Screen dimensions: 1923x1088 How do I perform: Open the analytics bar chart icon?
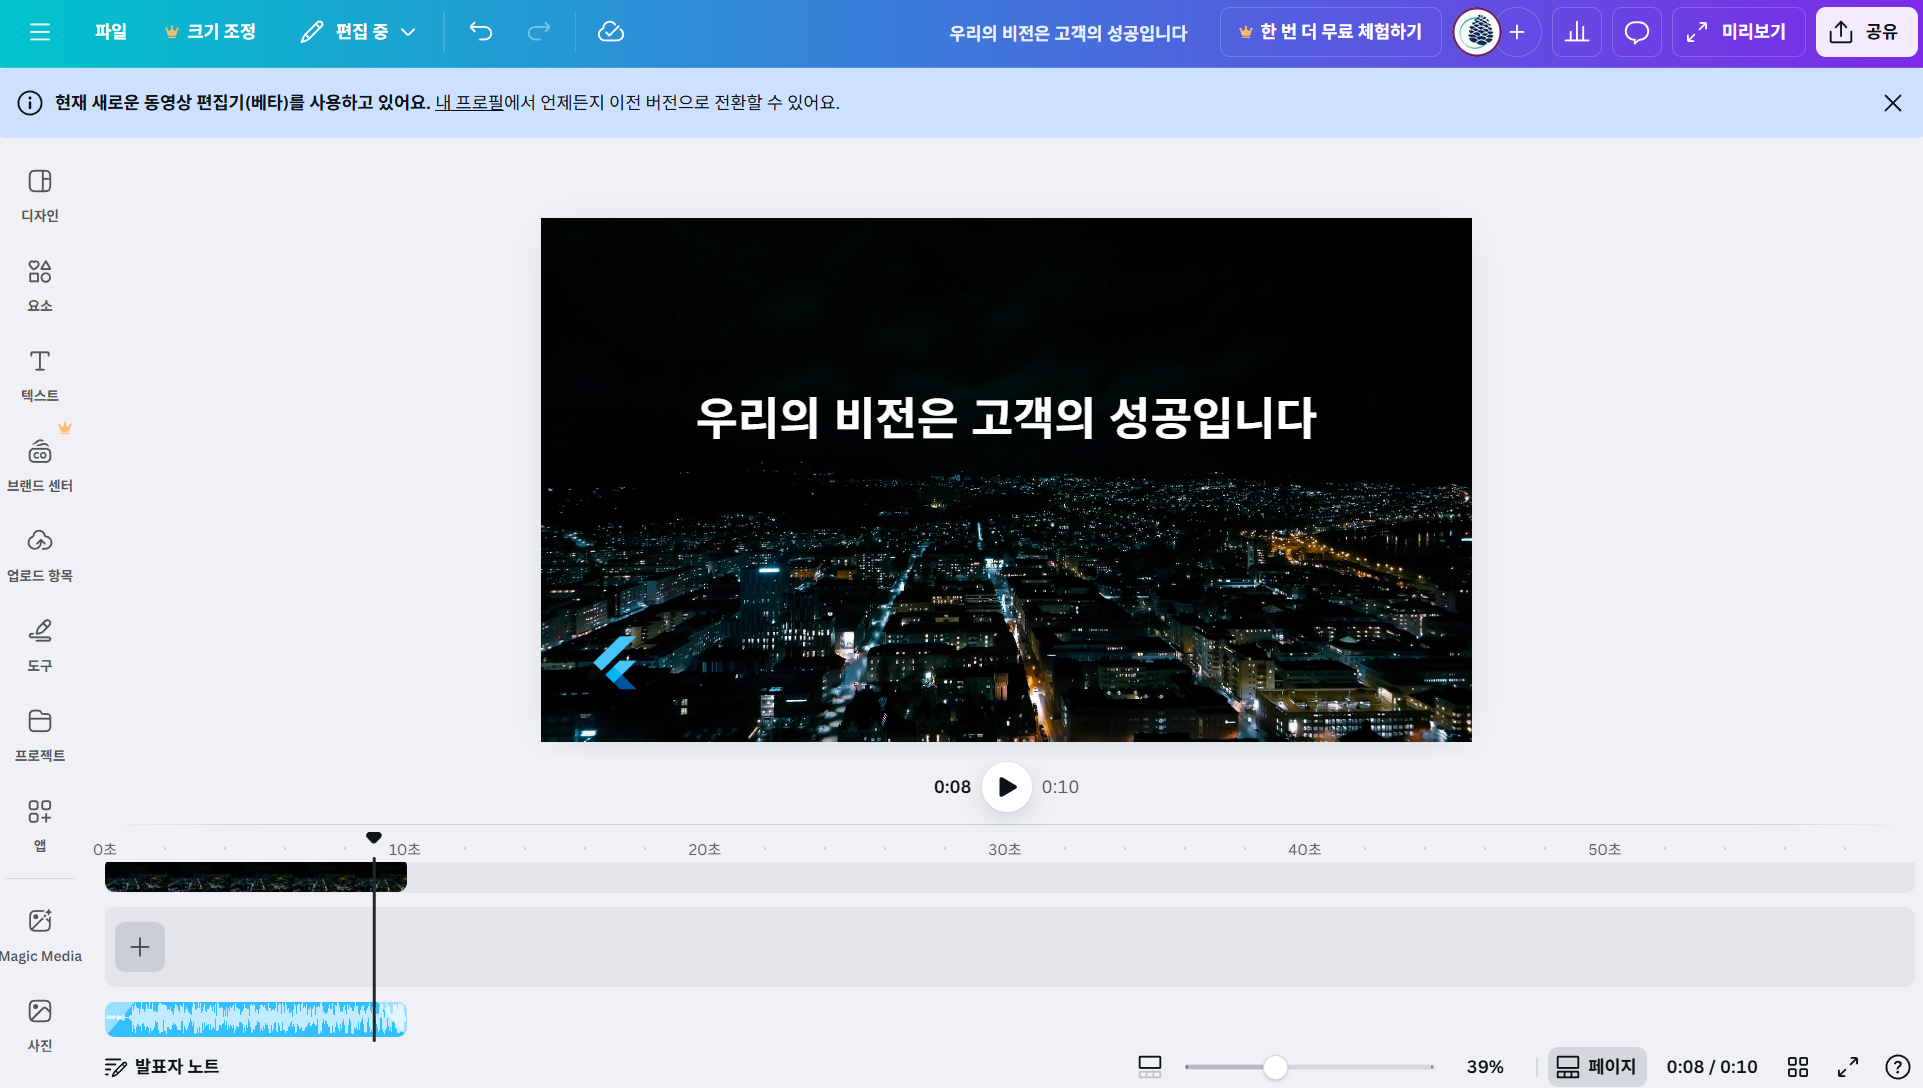coord(1577,32)
